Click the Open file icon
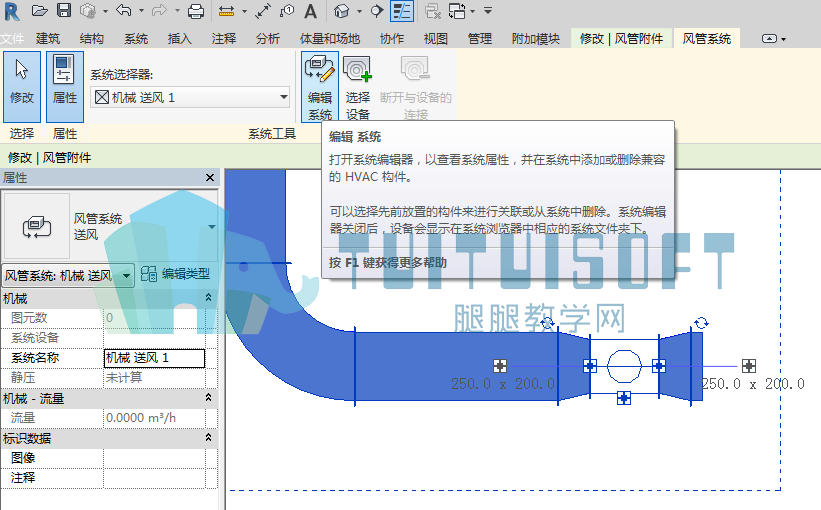Image resolution: width=821 pixels, height=510 pixels. click(x=40, y=10)
